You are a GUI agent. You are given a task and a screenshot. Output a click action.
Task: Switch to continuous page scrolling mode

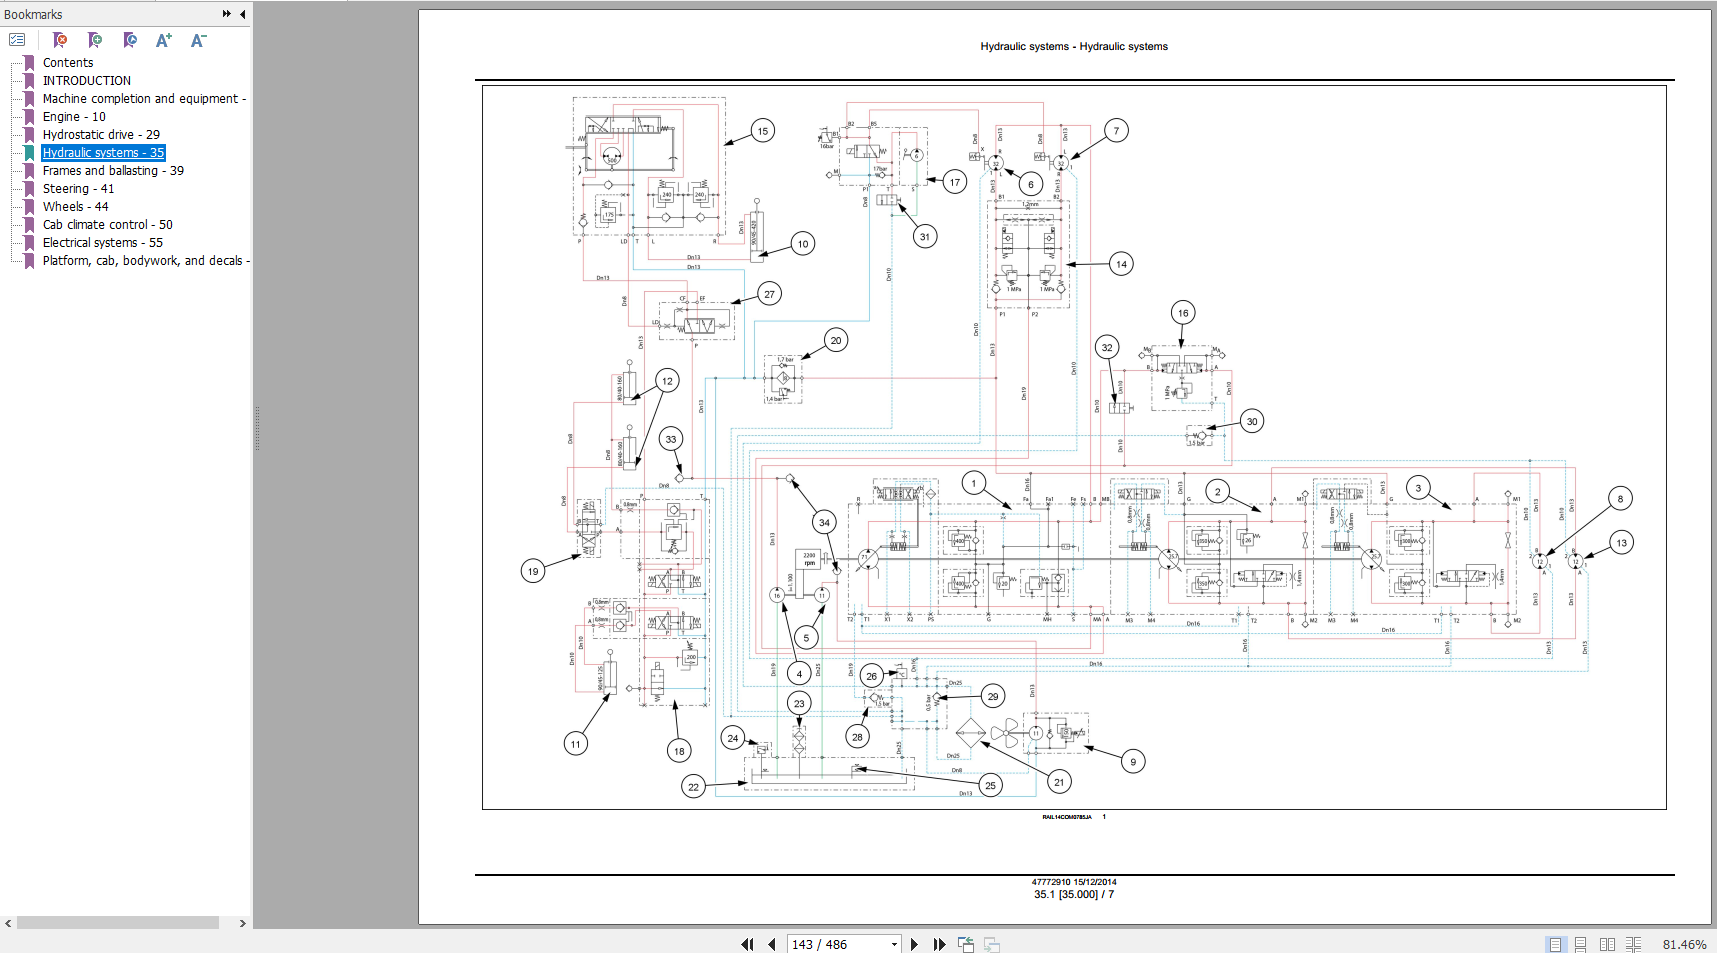1580,944
